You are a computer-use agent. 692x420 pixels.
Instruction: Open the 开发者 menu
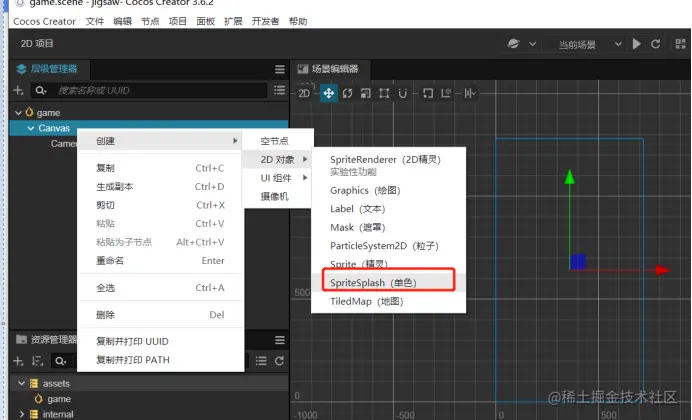[265, 21]
